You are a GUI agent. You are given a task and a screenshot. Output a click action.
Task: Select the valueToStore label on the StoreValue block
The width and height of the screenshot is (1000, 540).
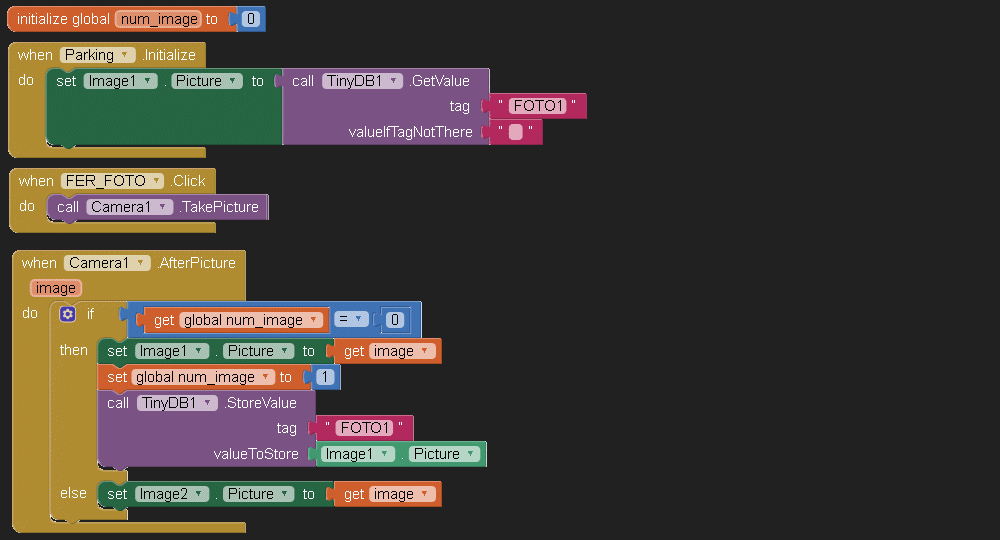(x=256, y=454)
